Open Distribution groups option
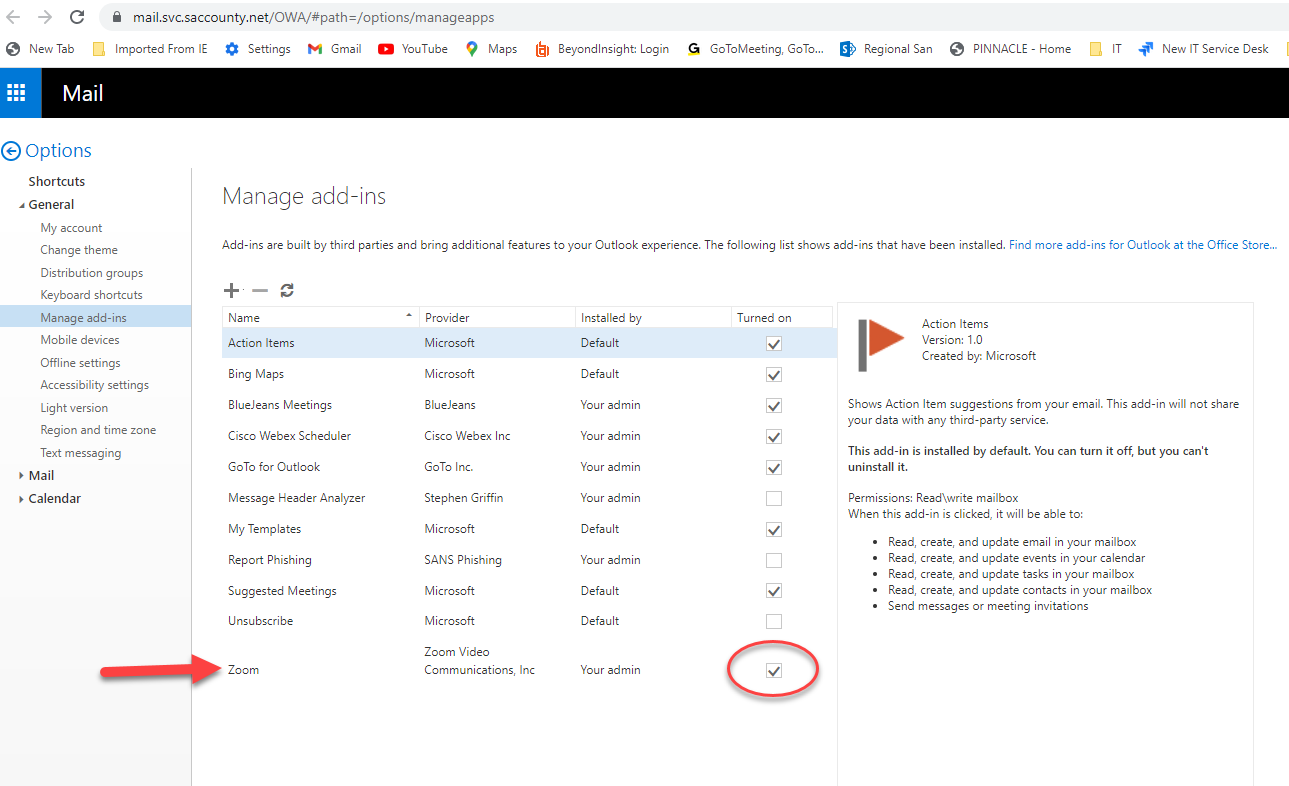This screenshot has width=1289, height=786. (x=92, y=273)
